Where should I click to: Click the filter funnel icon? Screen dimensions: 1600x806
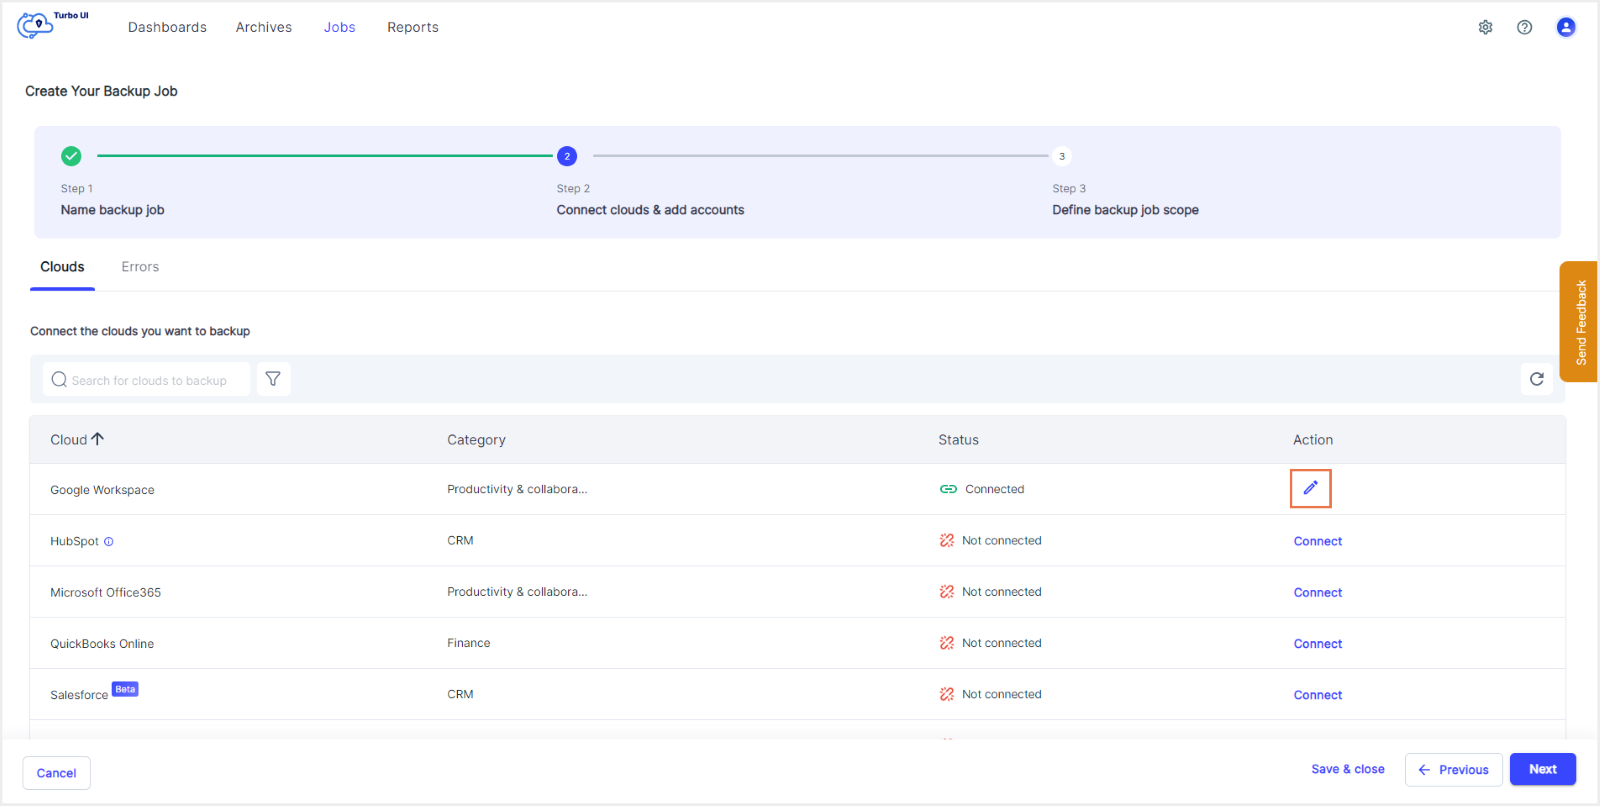click(x=273, y=379)
